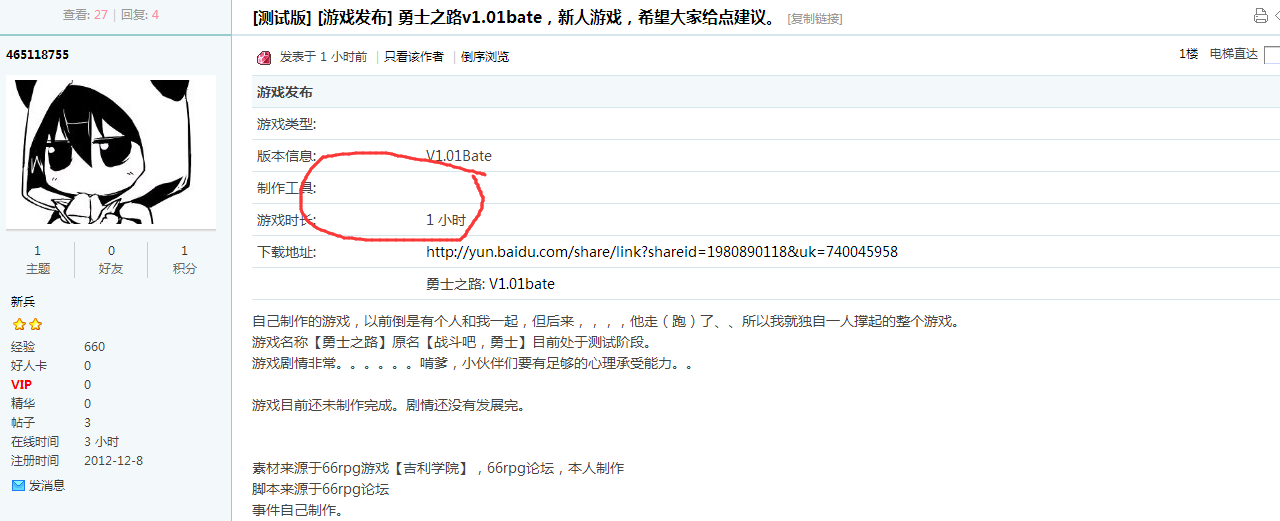This screenshot has height=521, width=1280.
Task: Click the 帖子 row label
Action: (x=23, y=423)
